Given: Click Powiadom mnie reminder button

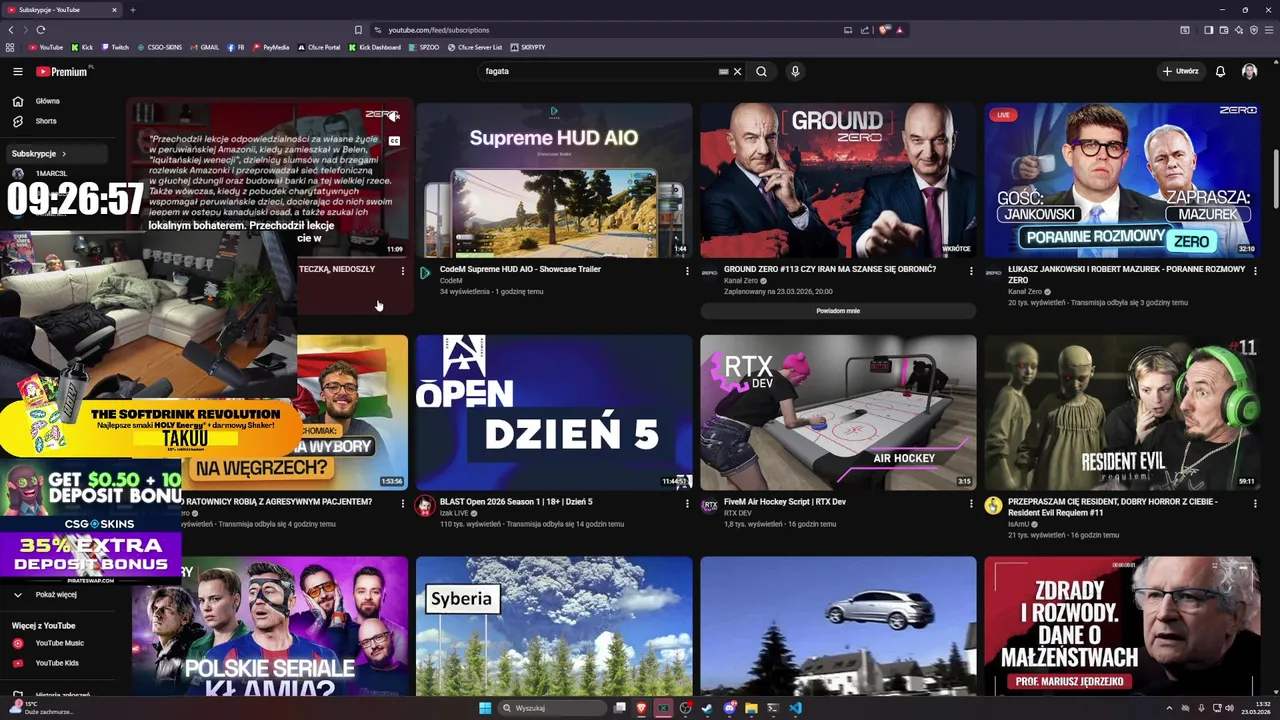Looking at the screenshot, I should (838, 311).
